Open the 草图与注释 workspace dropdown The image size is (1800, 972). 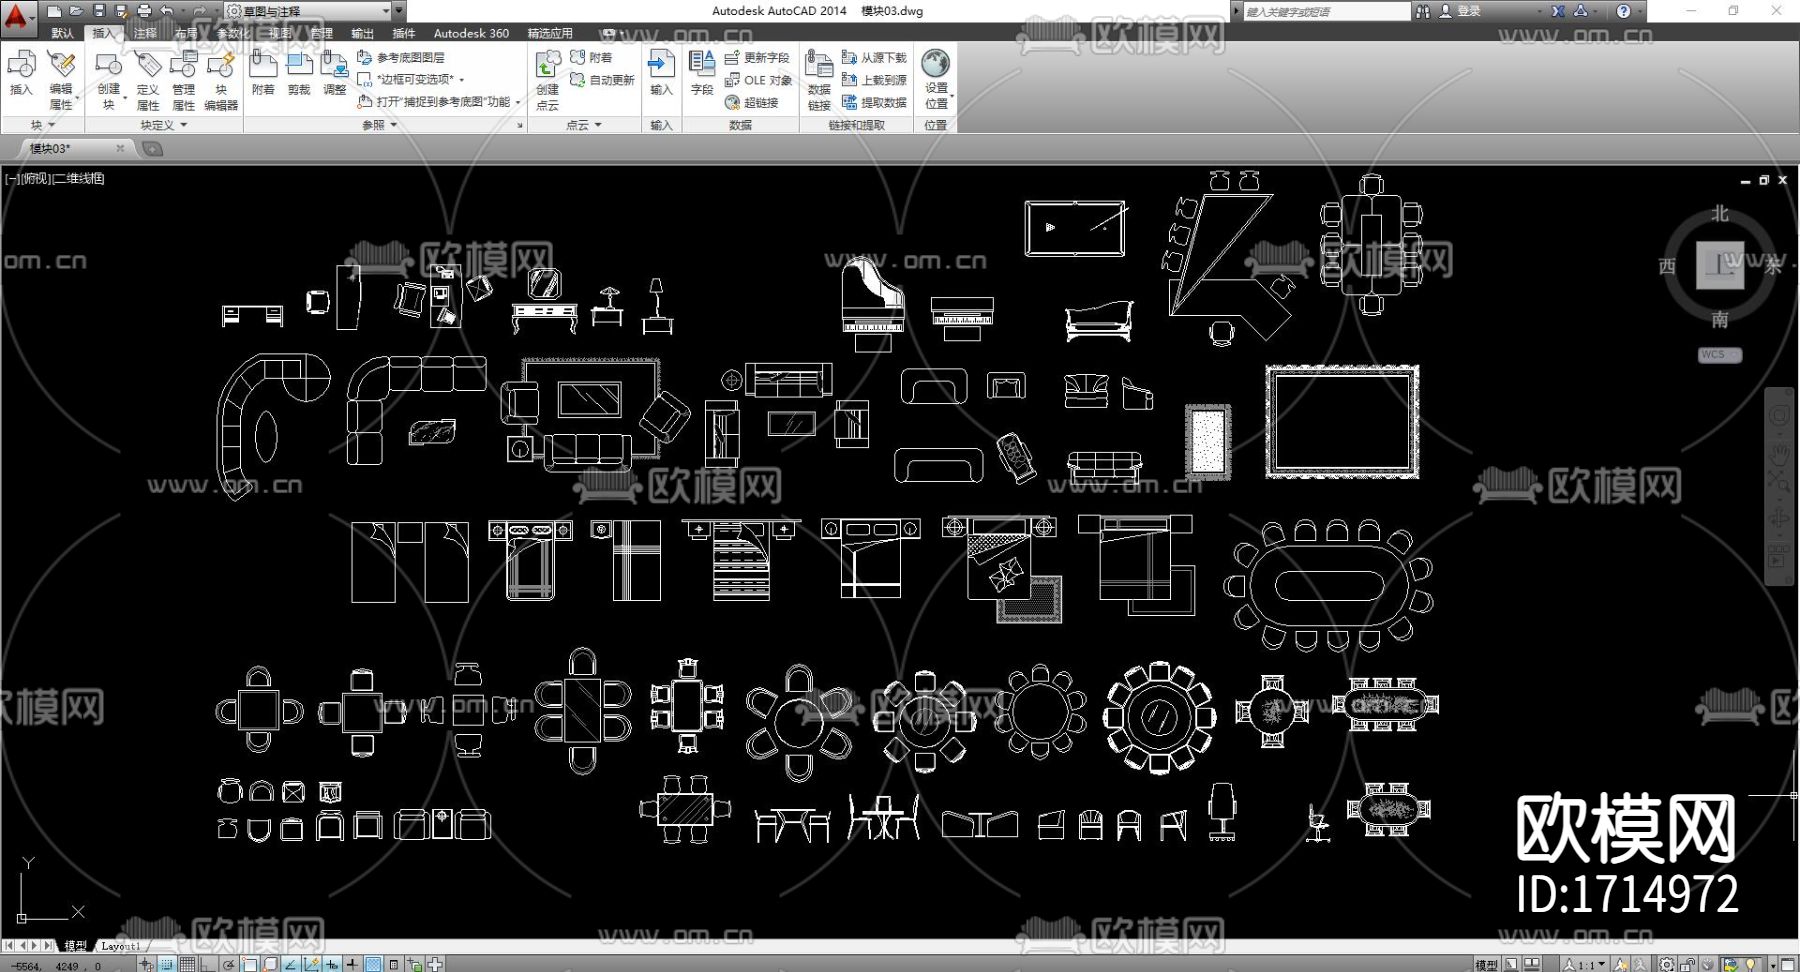[306, 11]
